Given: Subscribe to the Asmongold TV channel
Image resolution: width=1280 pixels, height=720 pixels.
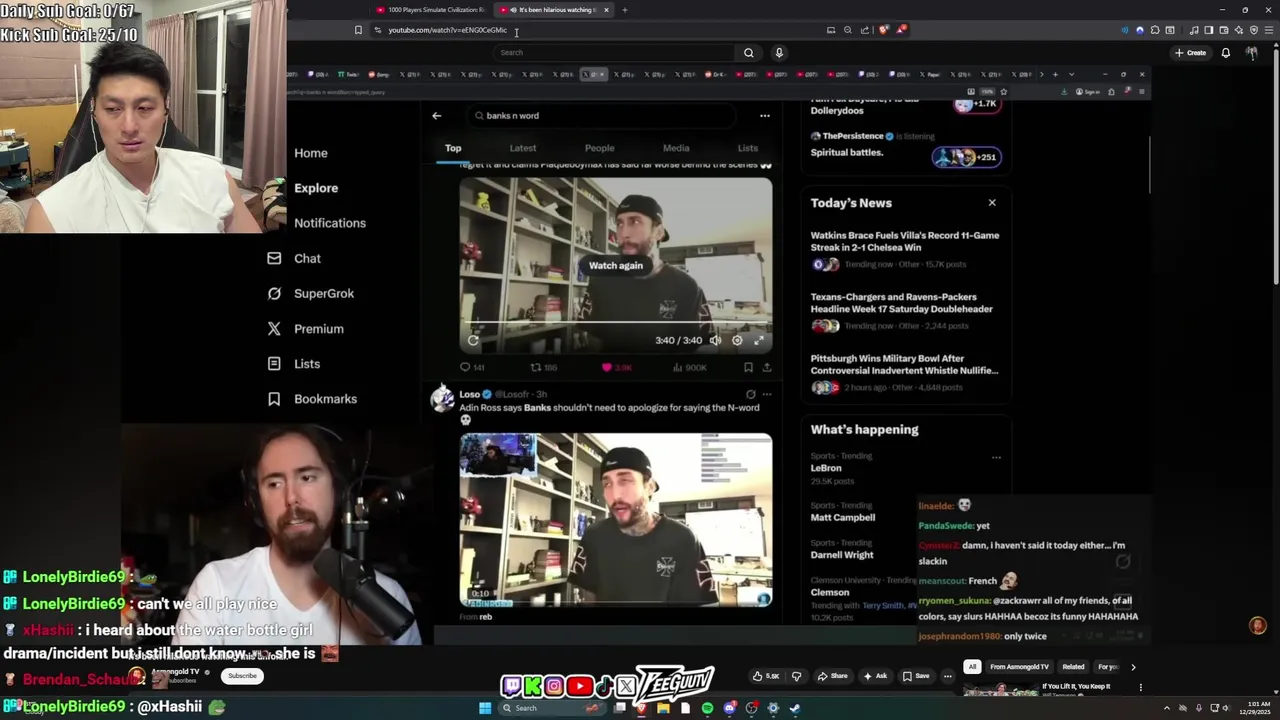Looking at the screenshot, I should point(242,676).
